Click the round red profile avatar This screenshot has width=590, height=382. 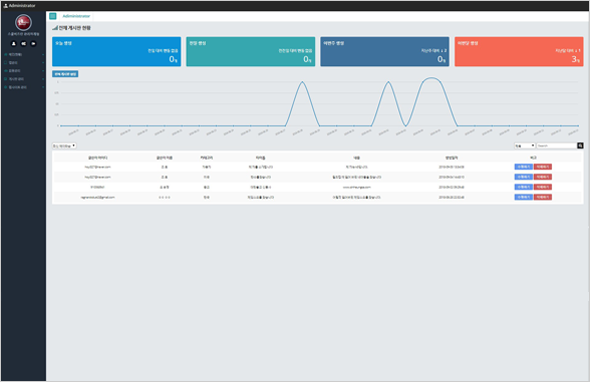[23, 22]
